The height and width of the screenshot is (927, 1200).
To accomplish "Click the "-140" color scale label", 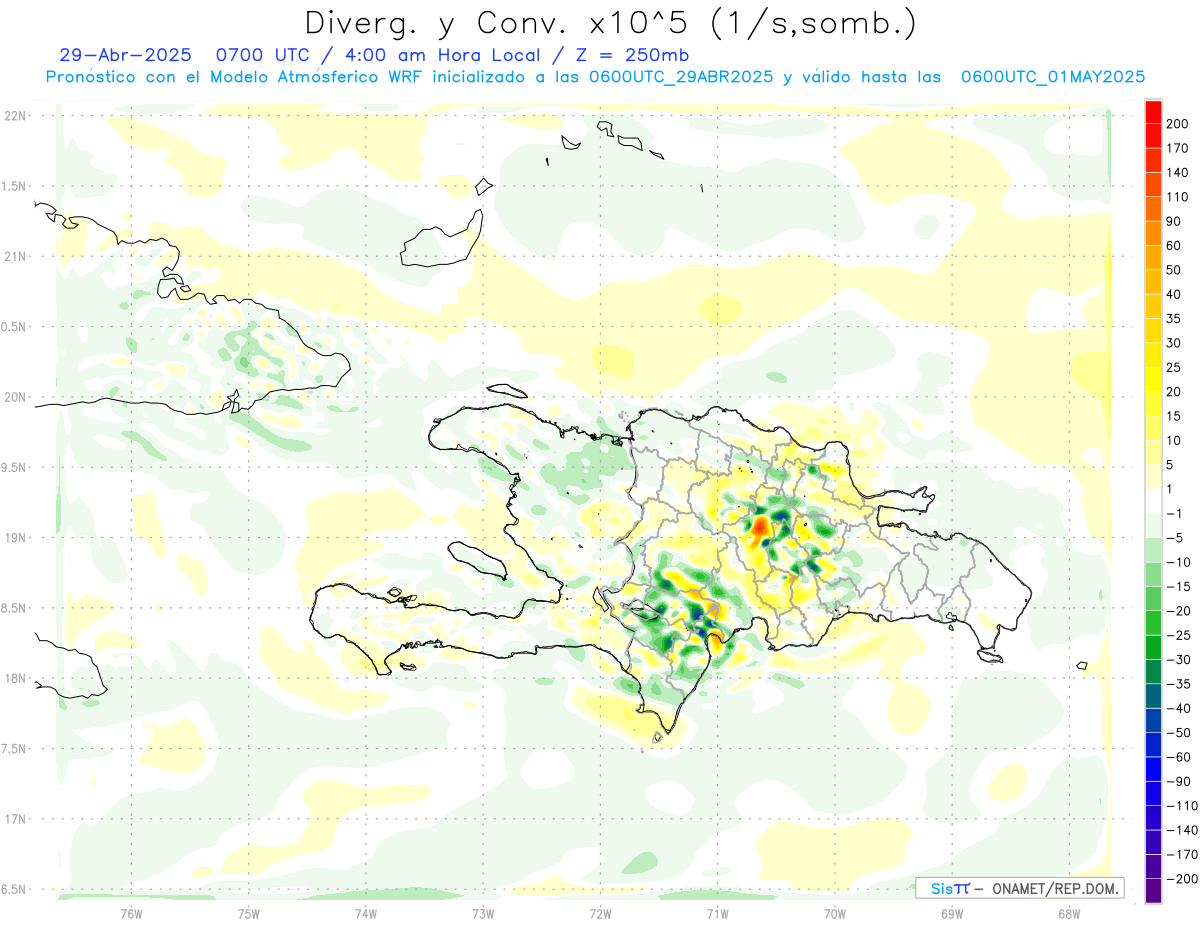I will click(x=1180, y=830).
